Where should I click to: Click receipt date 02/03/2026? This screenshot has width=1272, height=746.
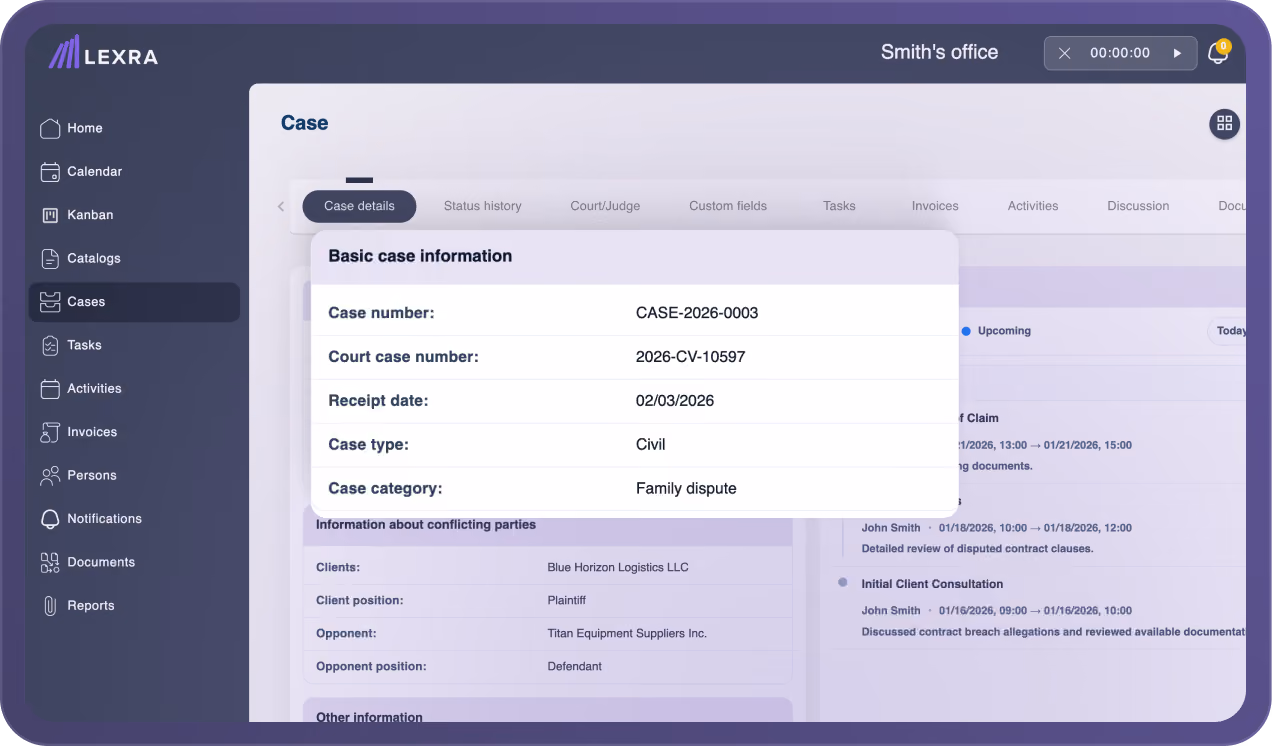[x=675, y=401]
